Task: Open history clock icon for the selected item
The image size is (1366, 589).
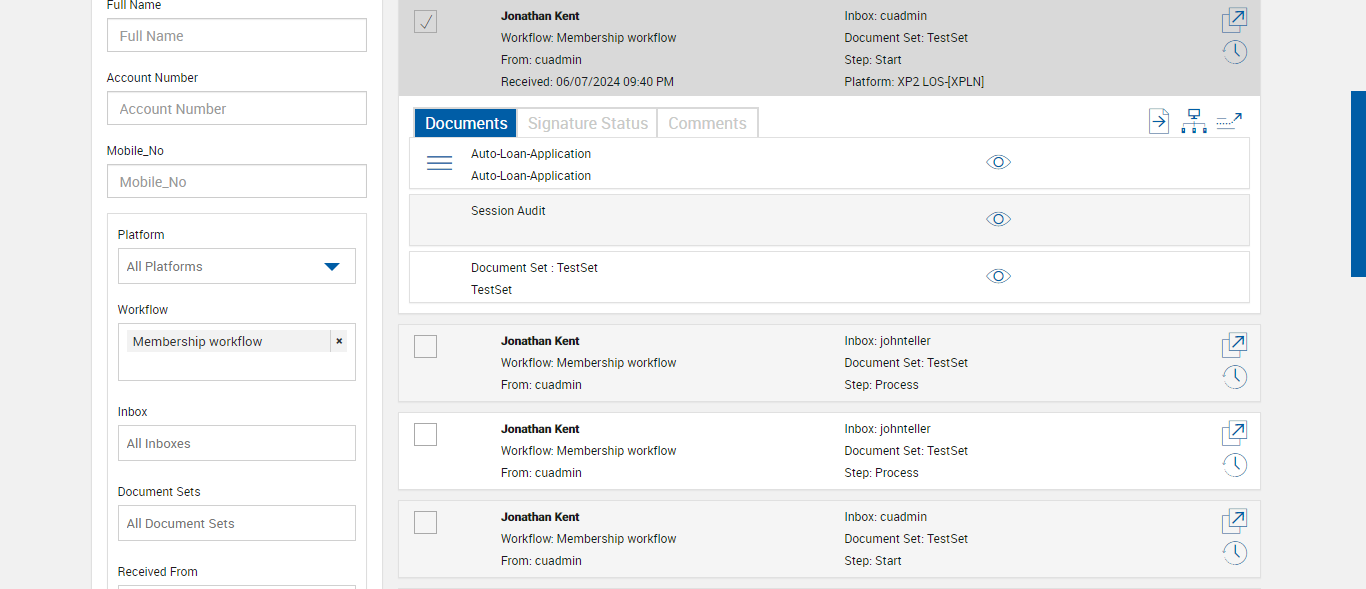Action: (1235, 52)
